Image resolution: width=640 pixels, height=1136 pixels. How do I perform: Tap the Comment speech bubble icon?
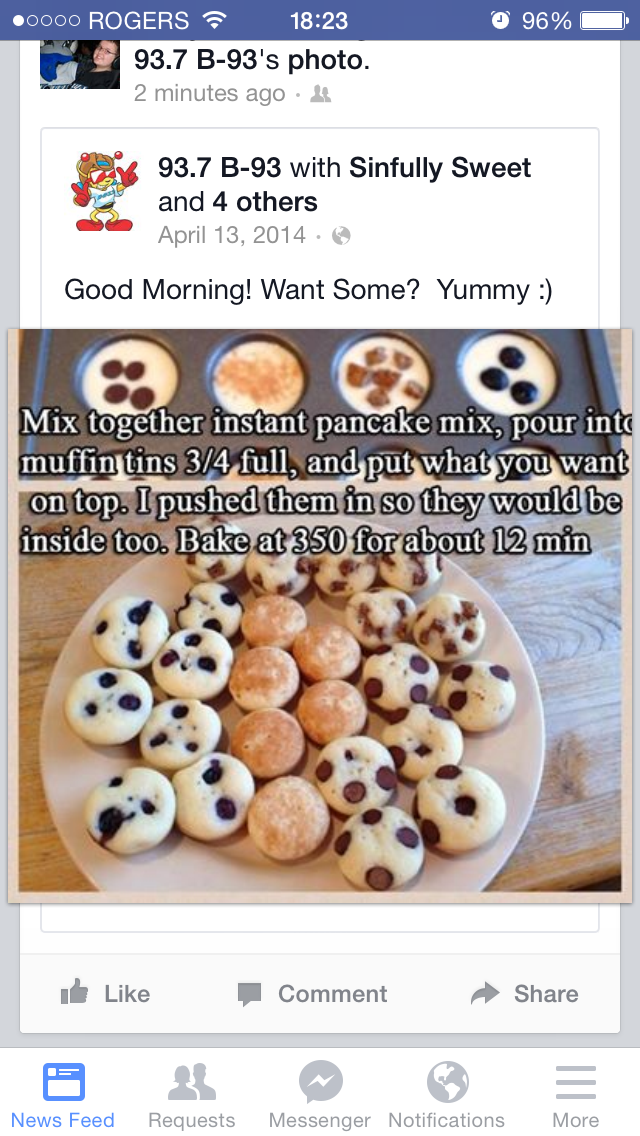(x=249, y=994)
